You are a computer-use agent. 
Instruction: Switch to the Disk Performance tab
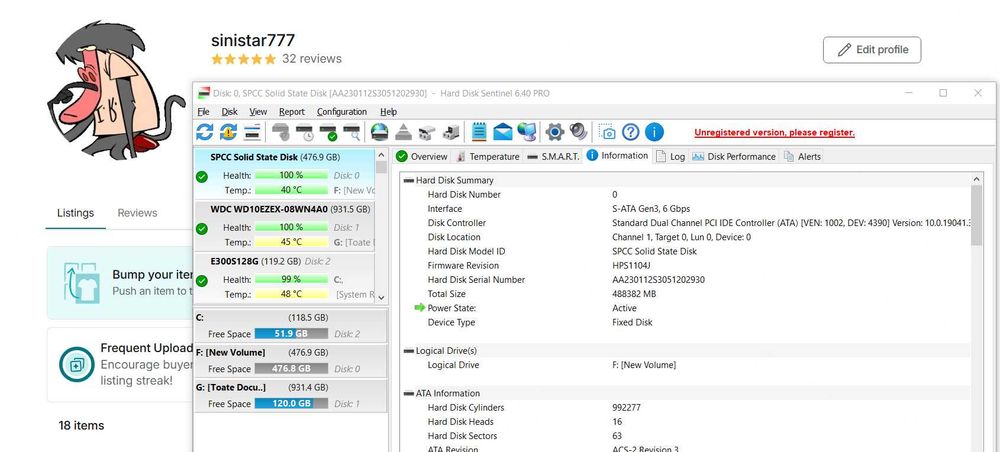(734, 156)
